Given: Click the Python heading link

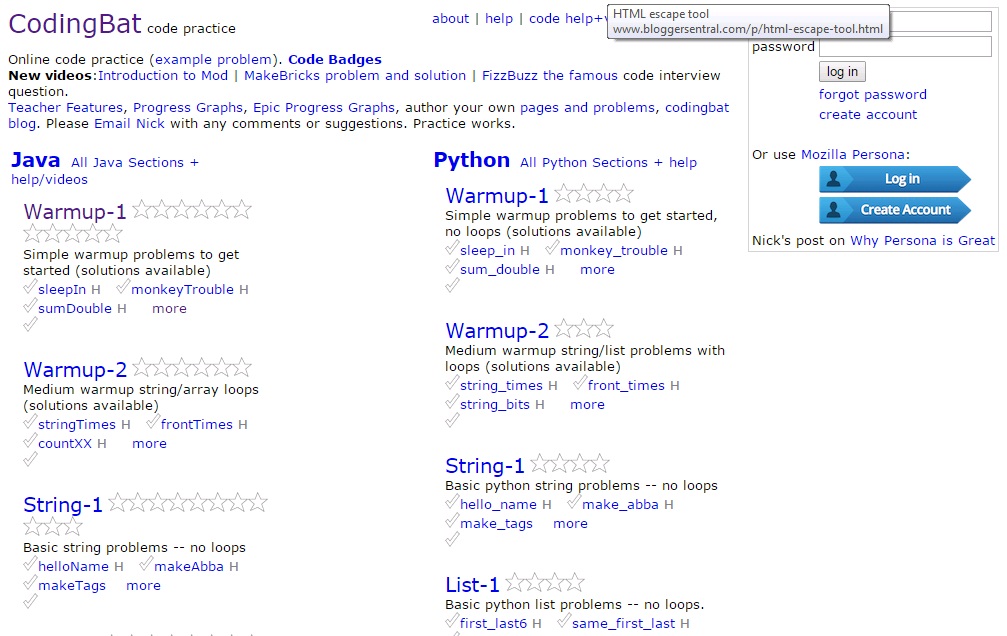Looking at the screenshot, I should [471, 160].
